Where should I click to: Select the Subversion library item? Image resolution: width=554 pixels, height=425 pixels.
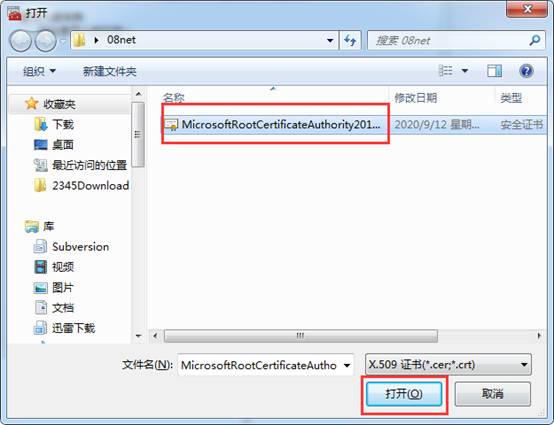(71, 247)
